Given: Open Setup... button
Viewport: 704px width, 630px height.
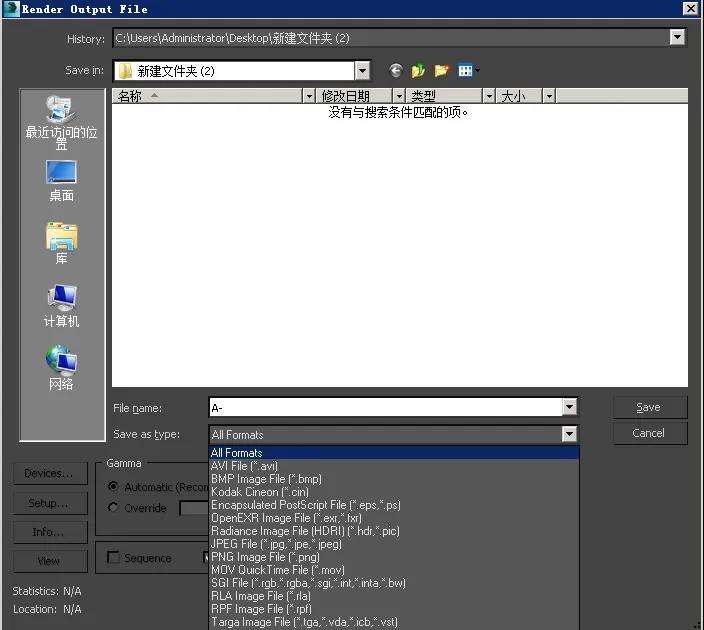Looking at the screenshot, I should pos(50,503).
